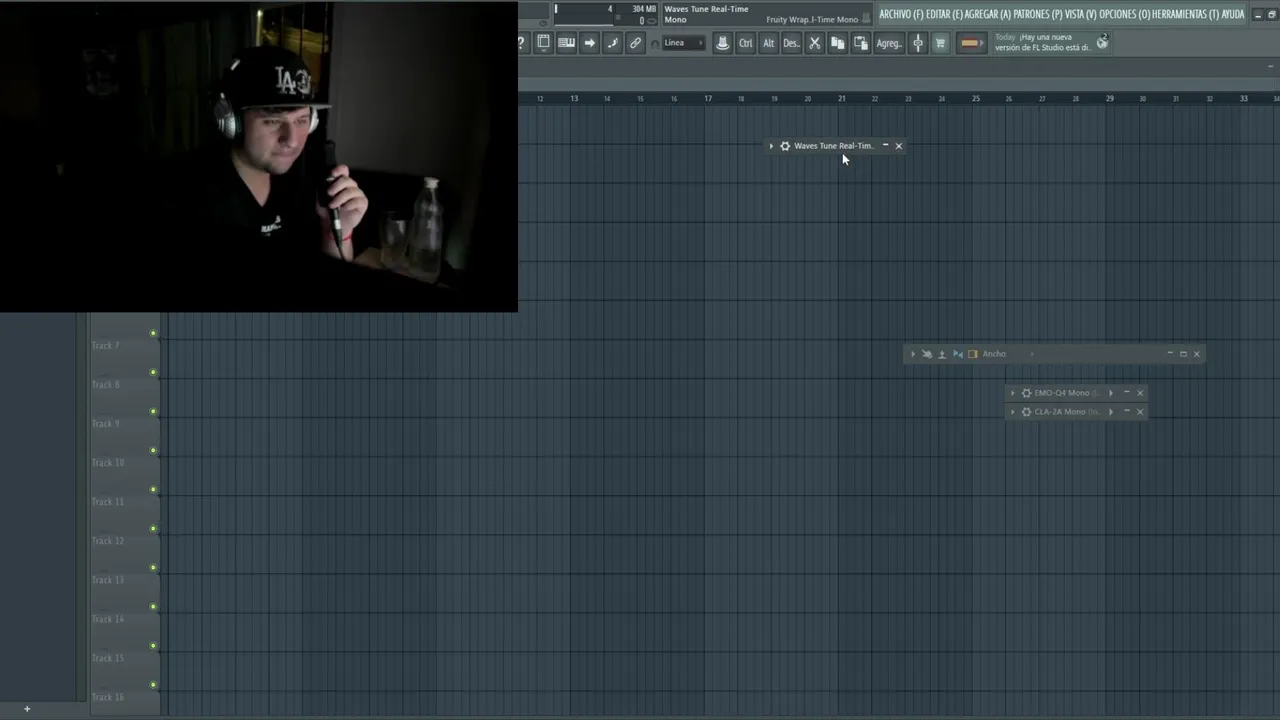Expand the CLA-2A Mono left menu arrow

click(1012, 412)
